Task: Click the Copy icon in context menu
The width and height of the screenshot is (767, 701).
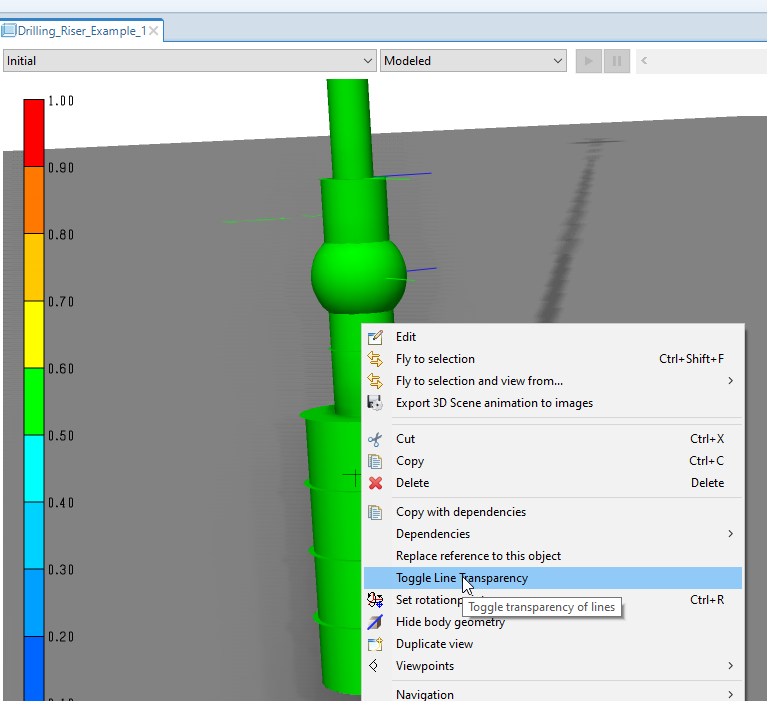Action: point(375,461)
